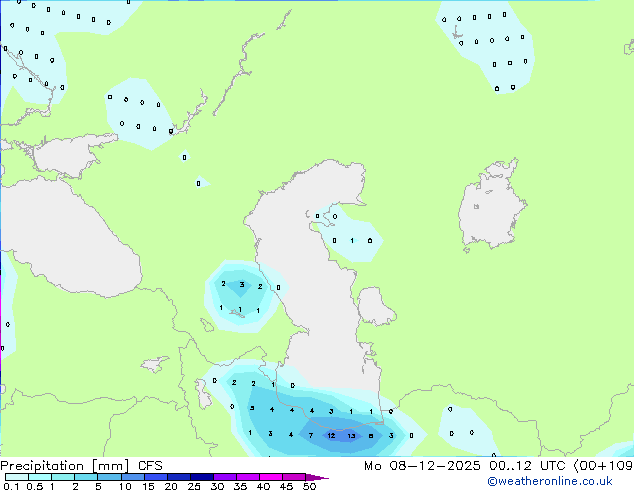Click legend scale label '45'

pyautogui.click(x=286, y=486)
